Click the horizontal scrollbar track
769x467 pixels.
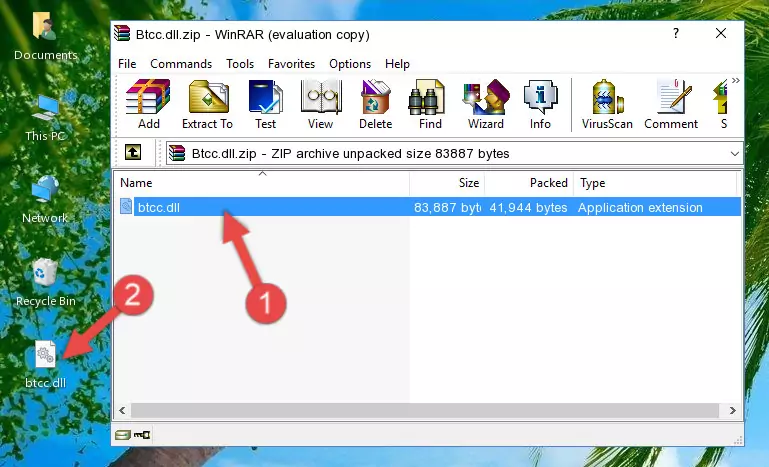pyautogui.click(x=425, y=410)
